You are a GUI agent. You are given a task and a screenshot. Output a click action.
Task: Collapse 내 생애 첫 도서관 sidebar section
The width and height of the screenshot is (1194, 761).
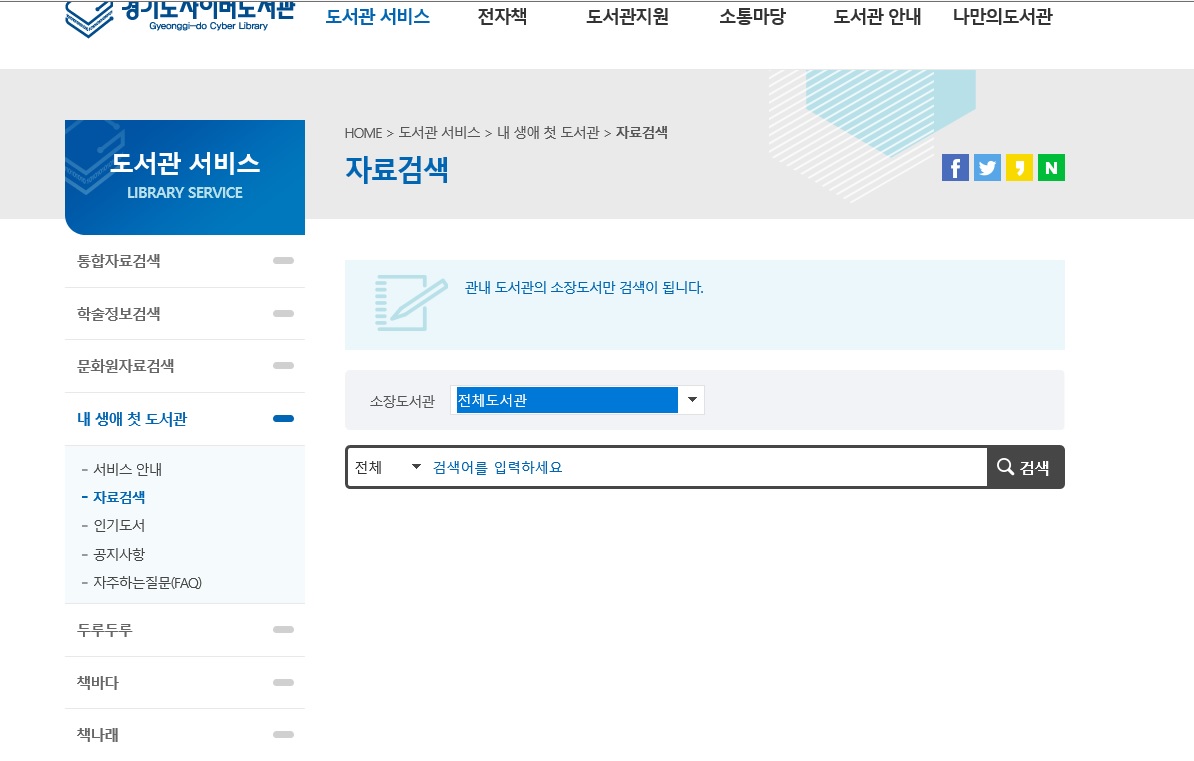pos(185,418)
